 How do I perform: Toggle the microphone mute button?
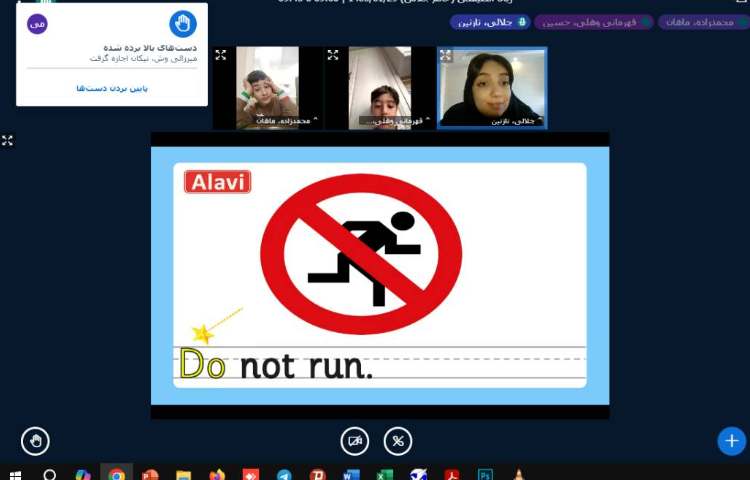[398, 441]
